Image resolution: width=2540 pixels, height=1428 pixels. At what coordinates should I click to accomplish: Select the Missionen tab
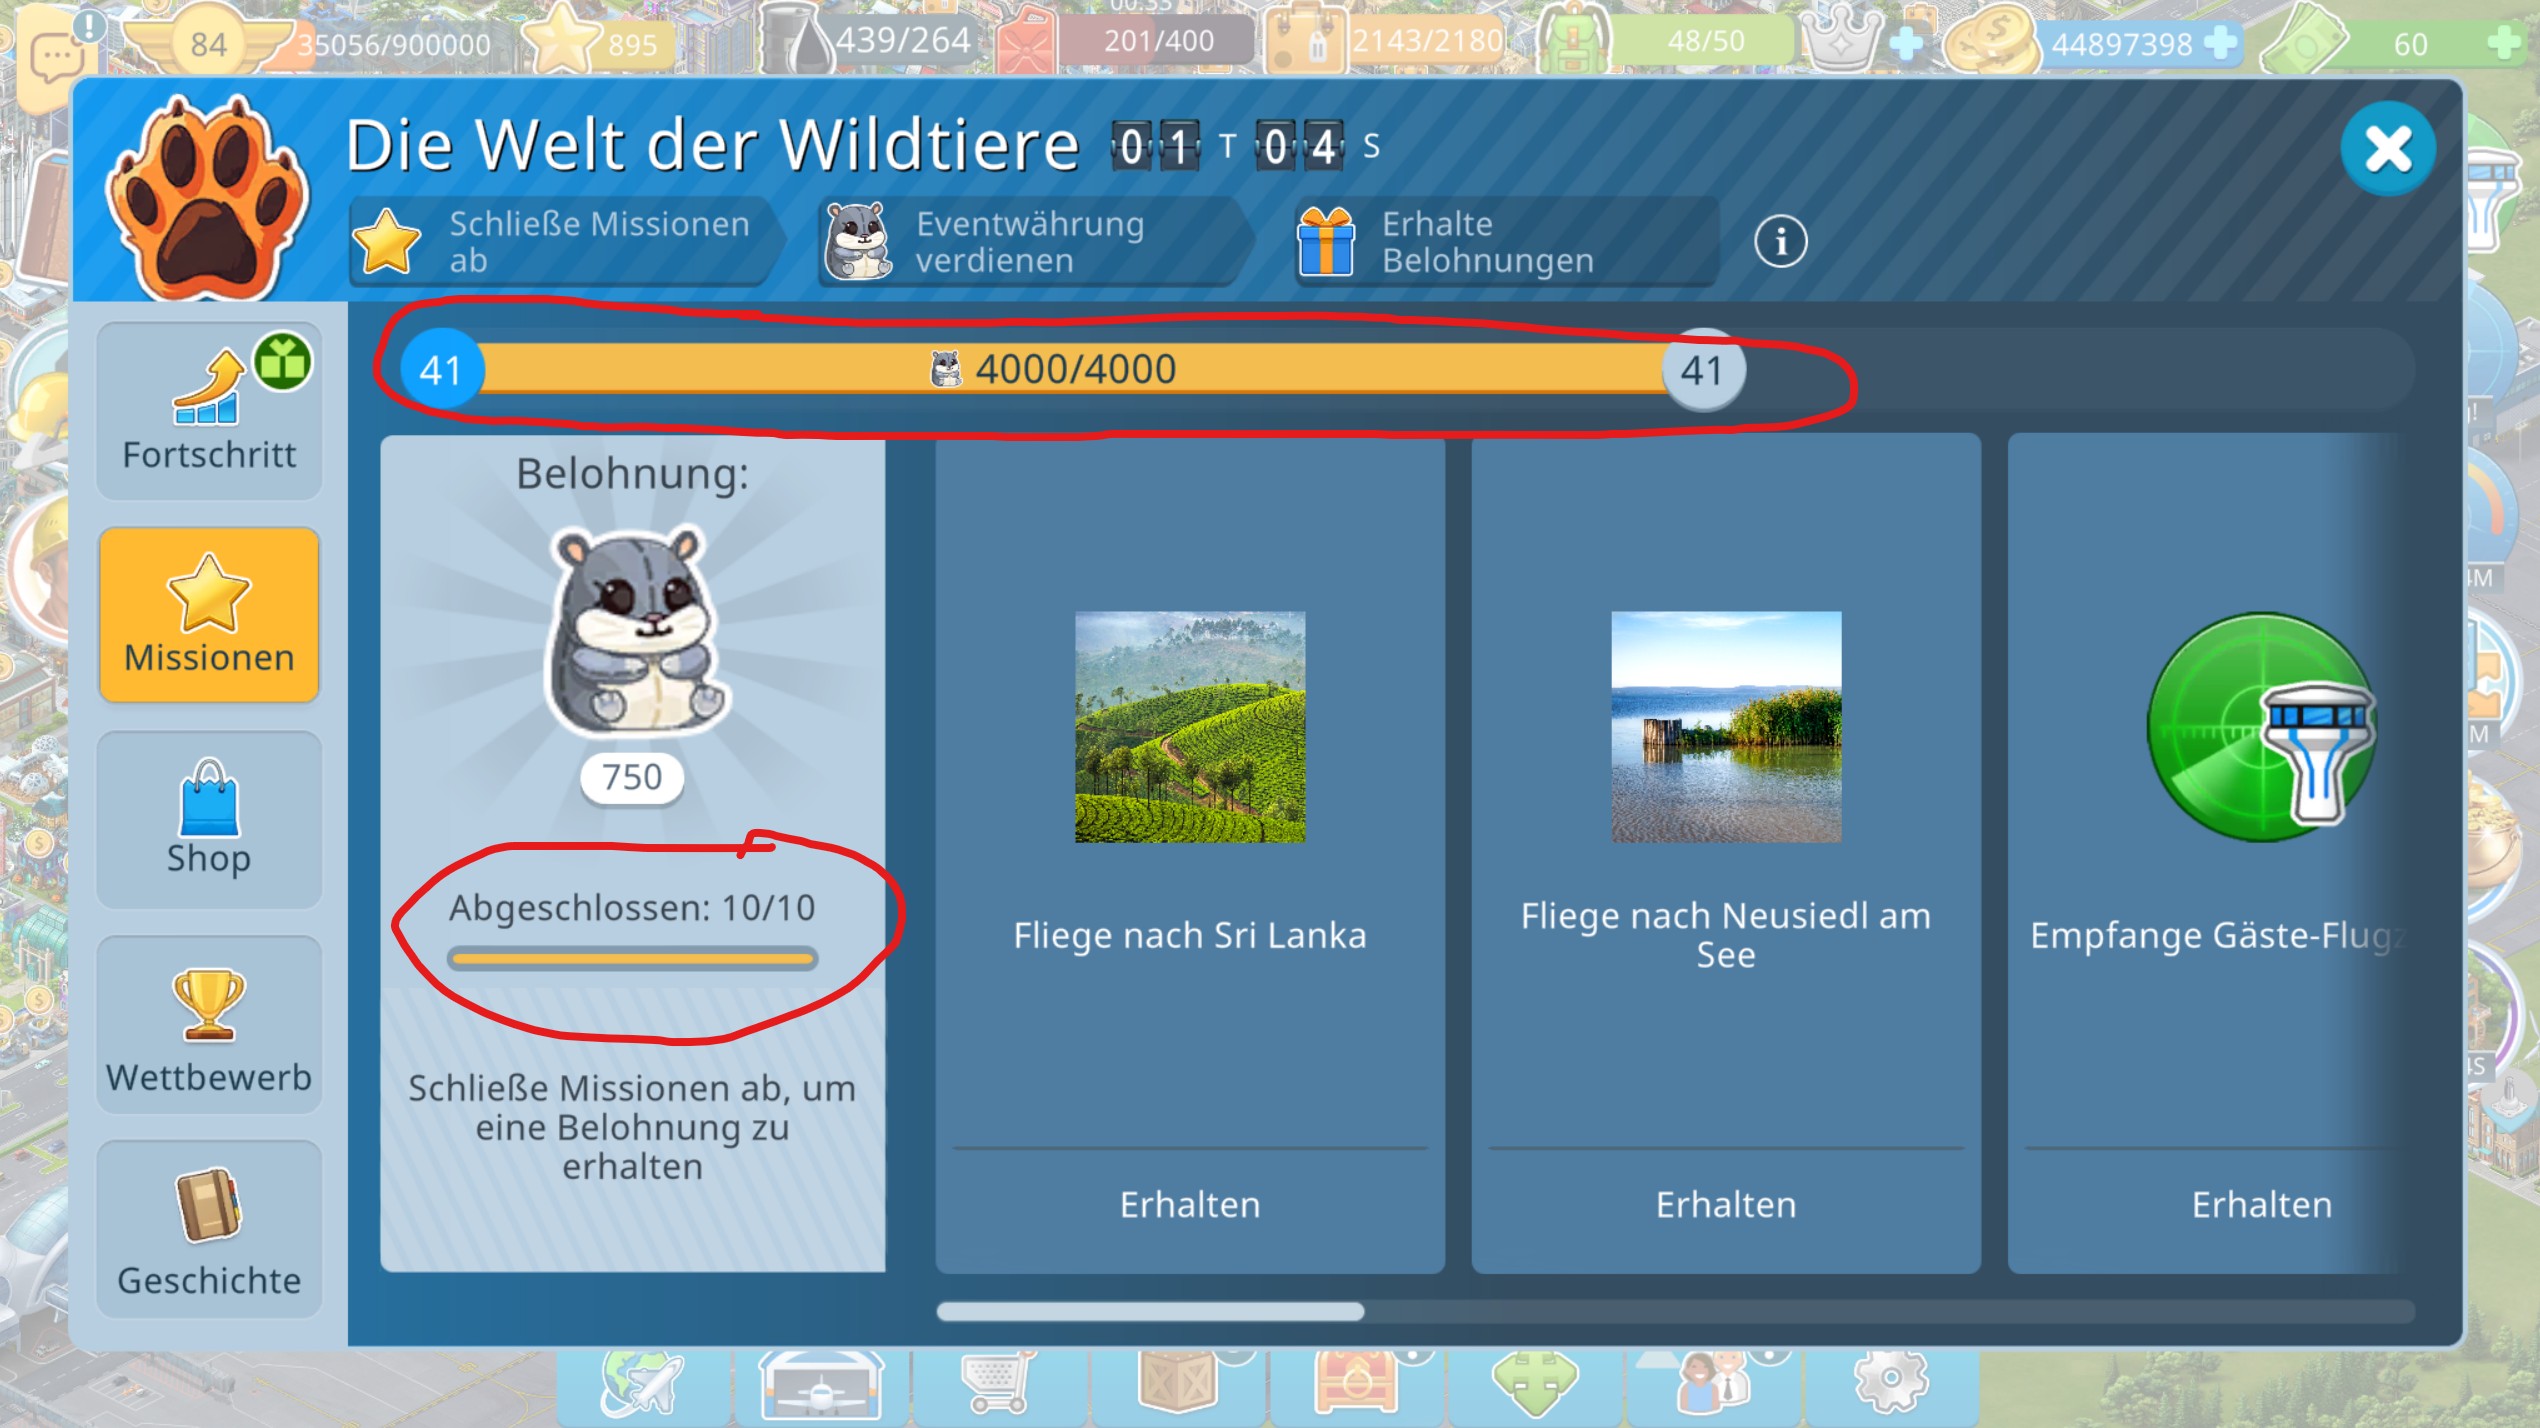[209, 615]
